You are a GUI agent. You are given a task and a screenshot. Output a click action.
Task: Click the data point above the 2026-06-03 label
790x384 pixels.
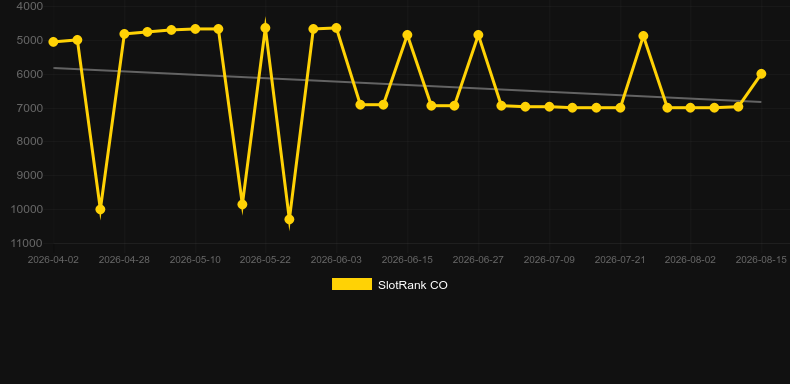336,28
